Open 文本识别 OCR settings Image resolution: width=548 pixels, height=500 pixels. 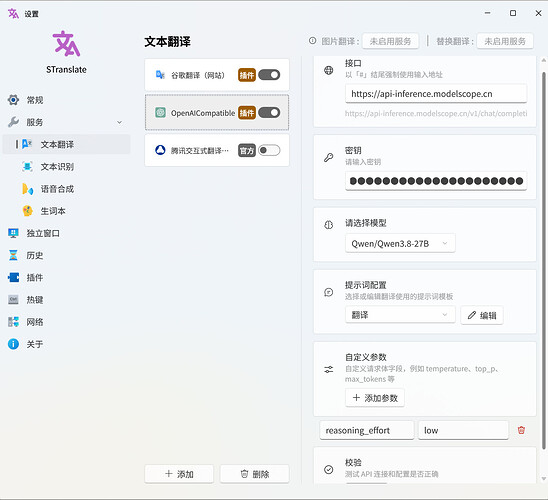[x=66, y=167]
